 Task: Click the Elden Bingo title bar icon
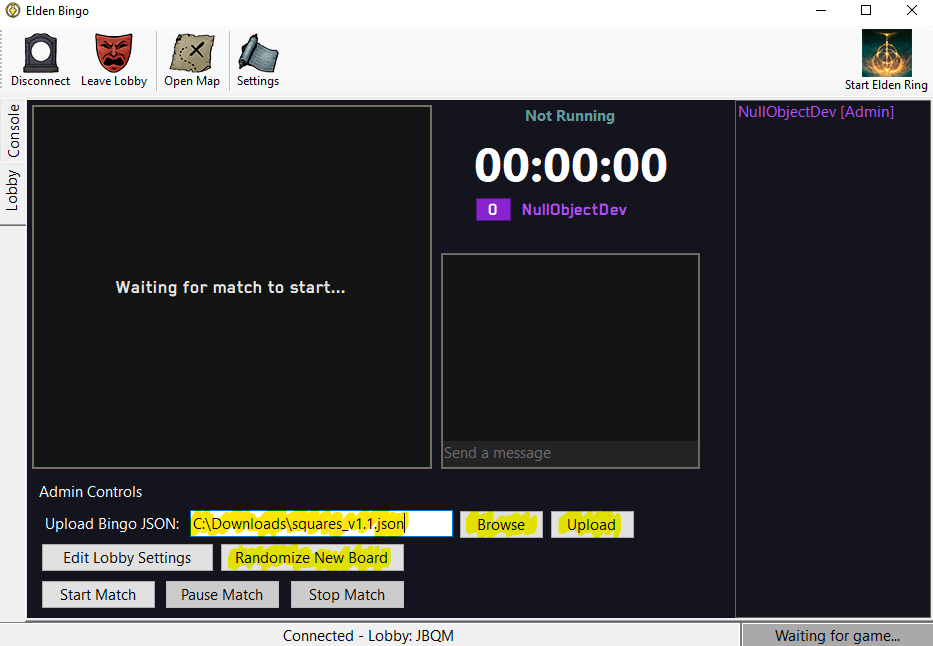(x=12, y=11)
